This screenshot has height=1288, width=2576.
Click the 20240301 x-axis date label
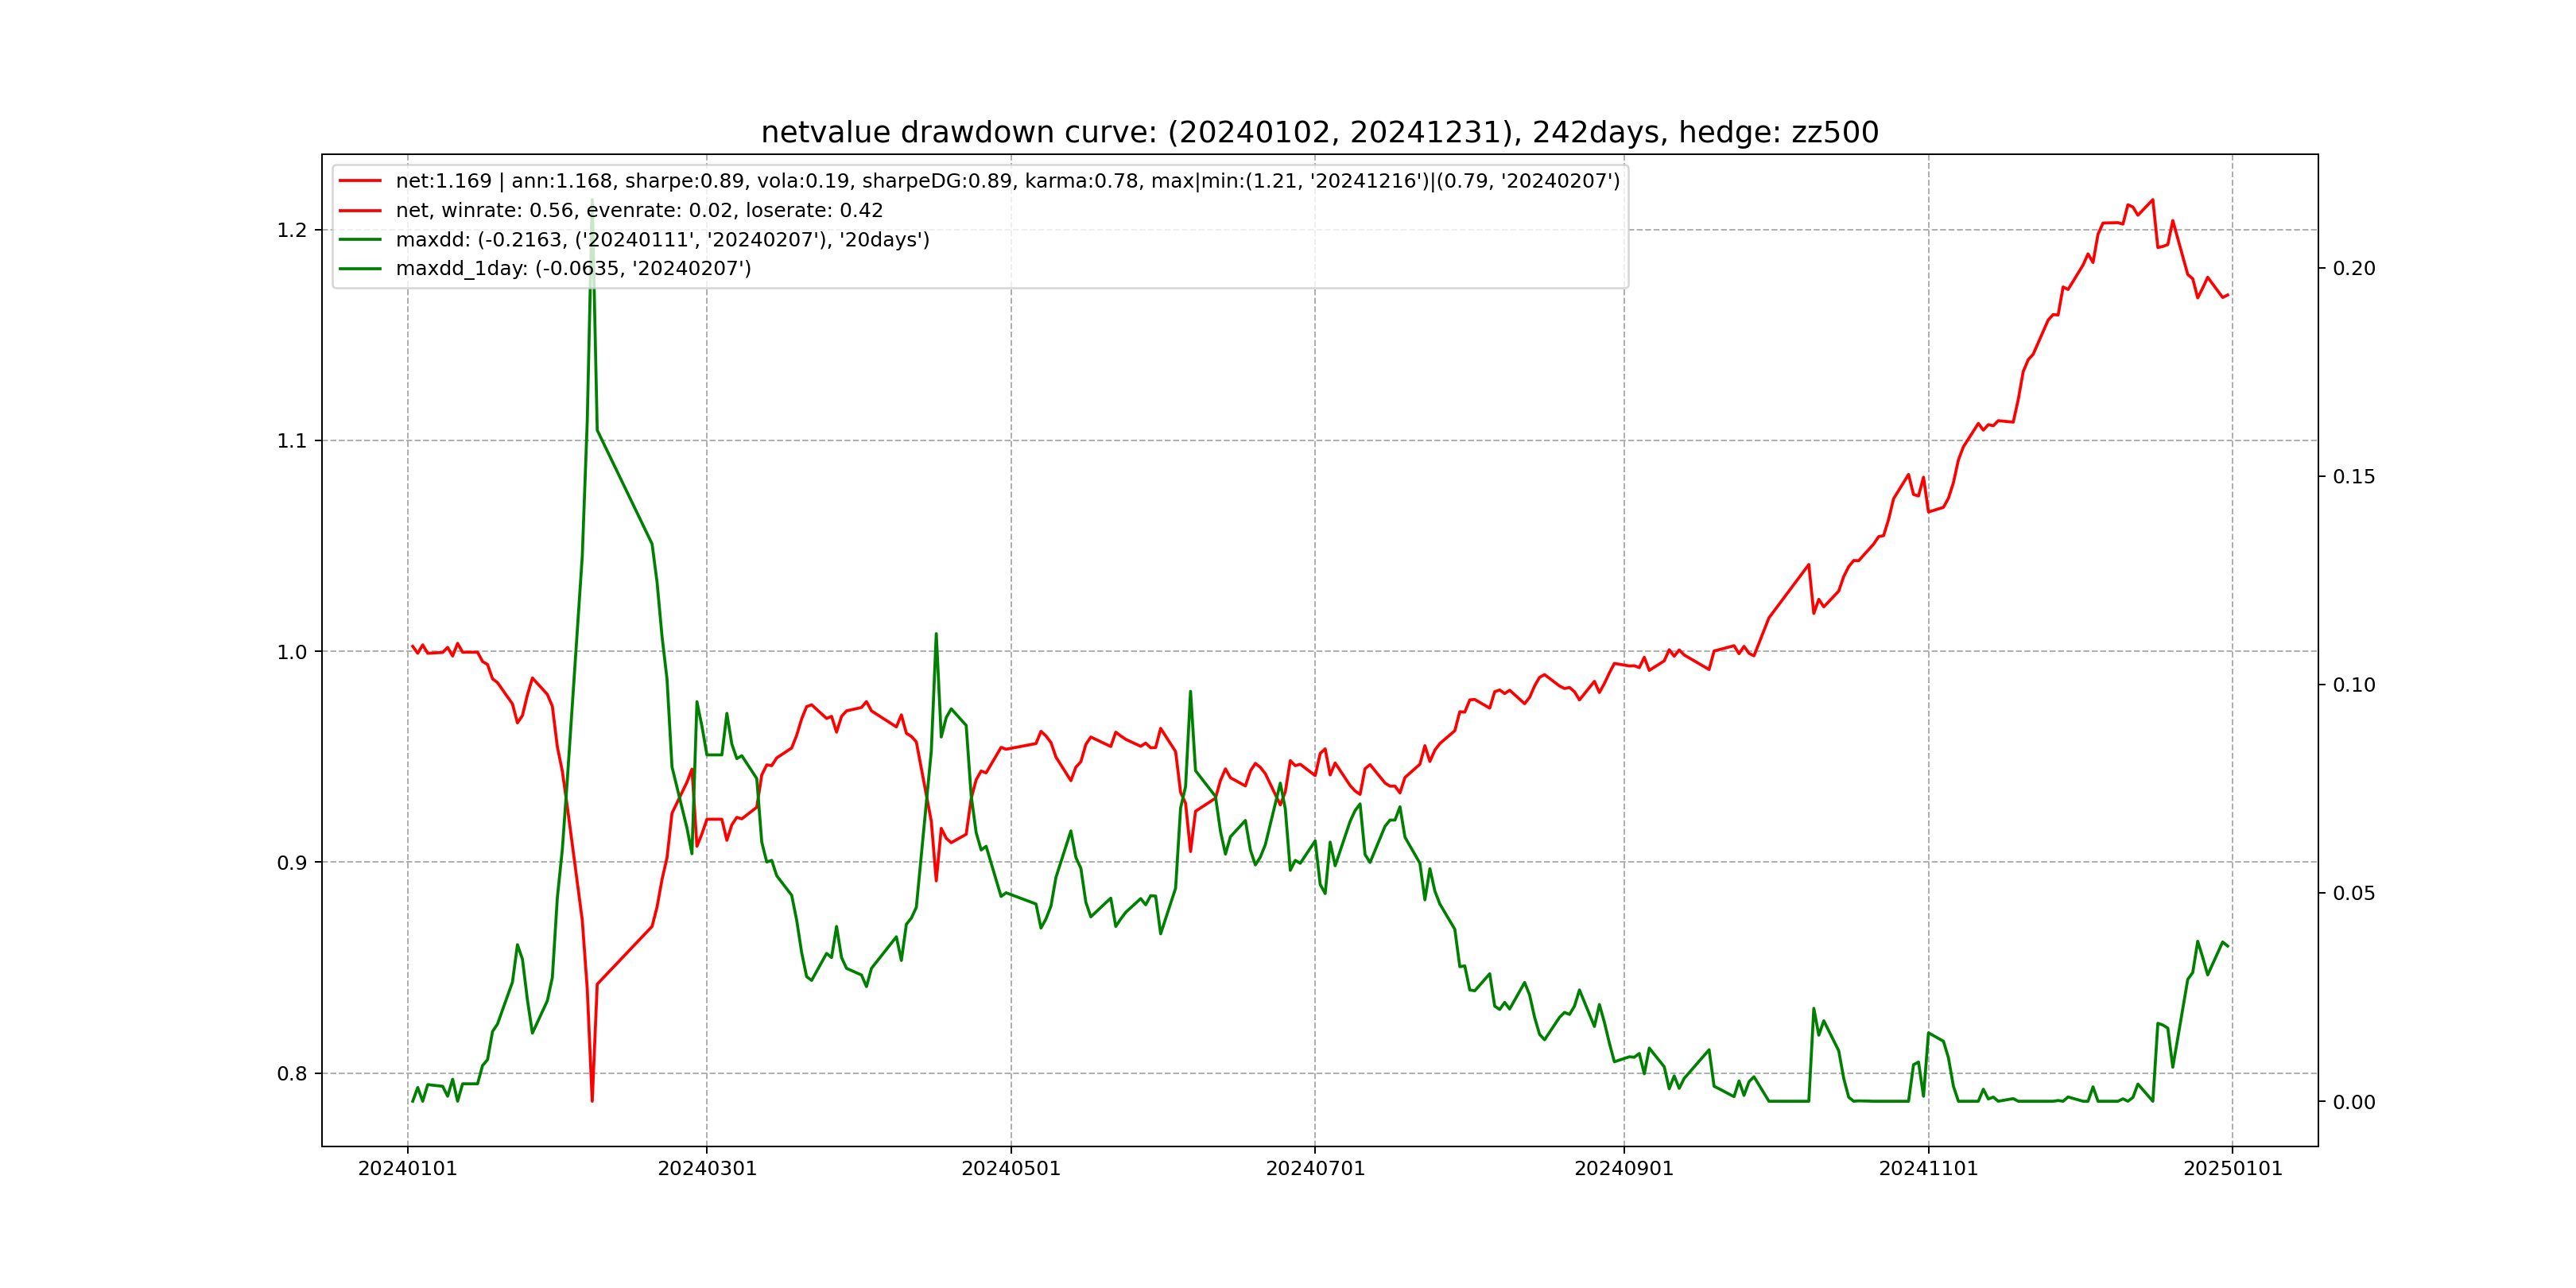pos(707,1169)
